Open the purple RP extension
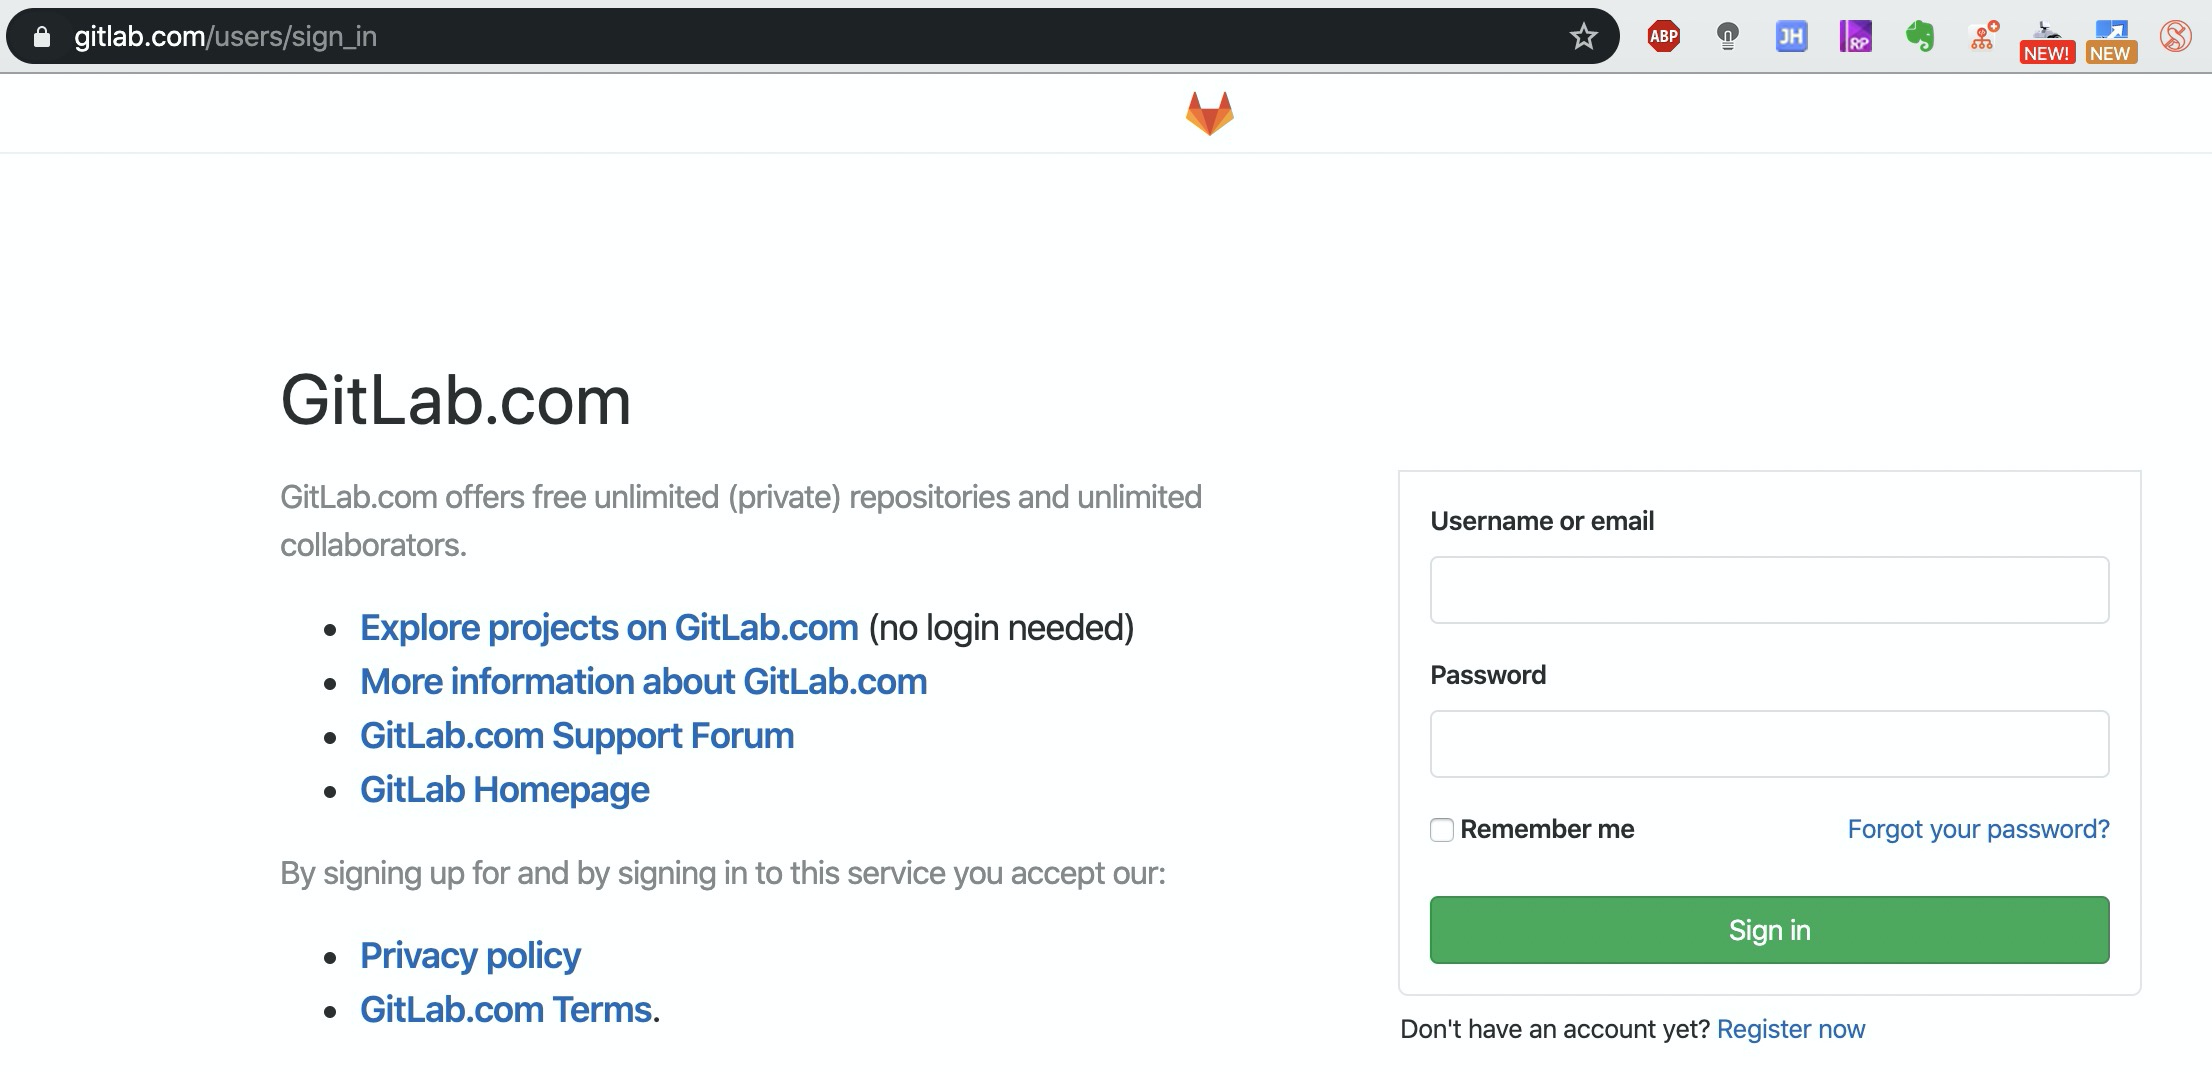 pos(1855,37)
